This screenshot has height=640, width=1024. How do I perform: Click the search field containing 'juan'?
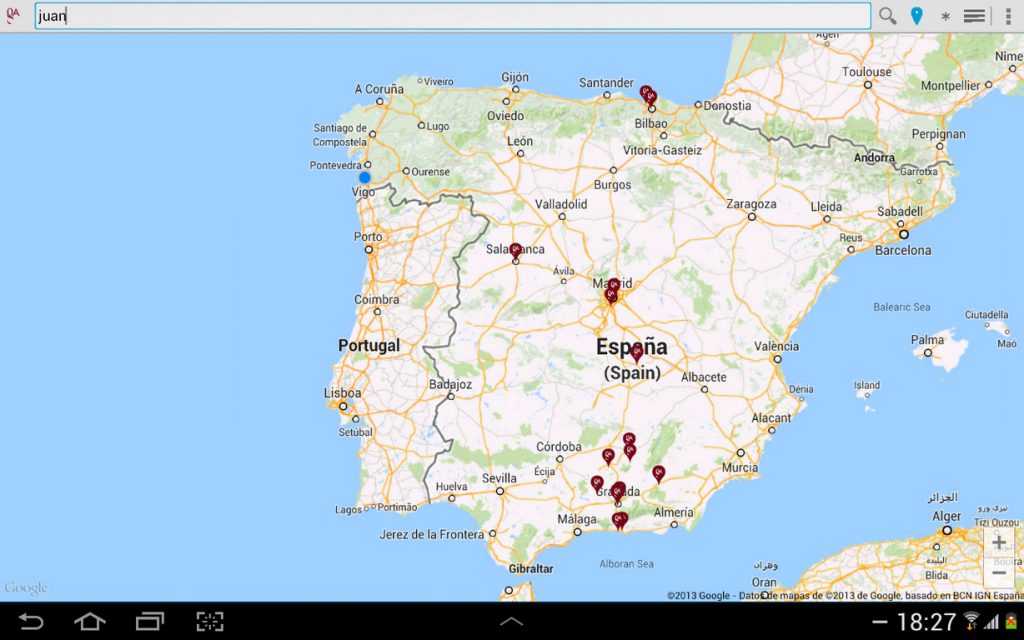(452, 16)
